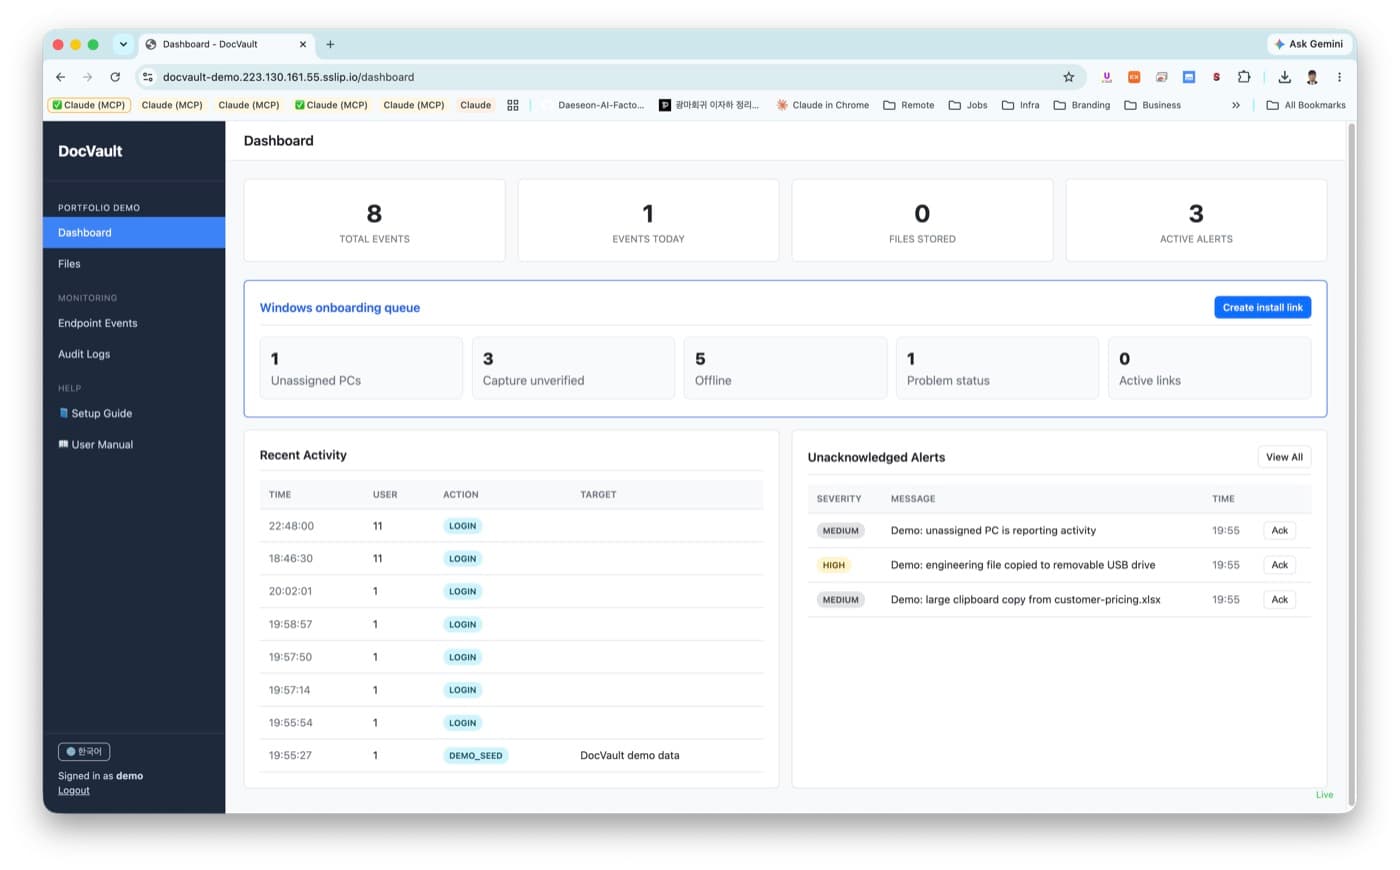This screenshot has height=870, width=1400.
Task: Open the Claude in Chrome bookmark
Action: (x=823, y=105)
